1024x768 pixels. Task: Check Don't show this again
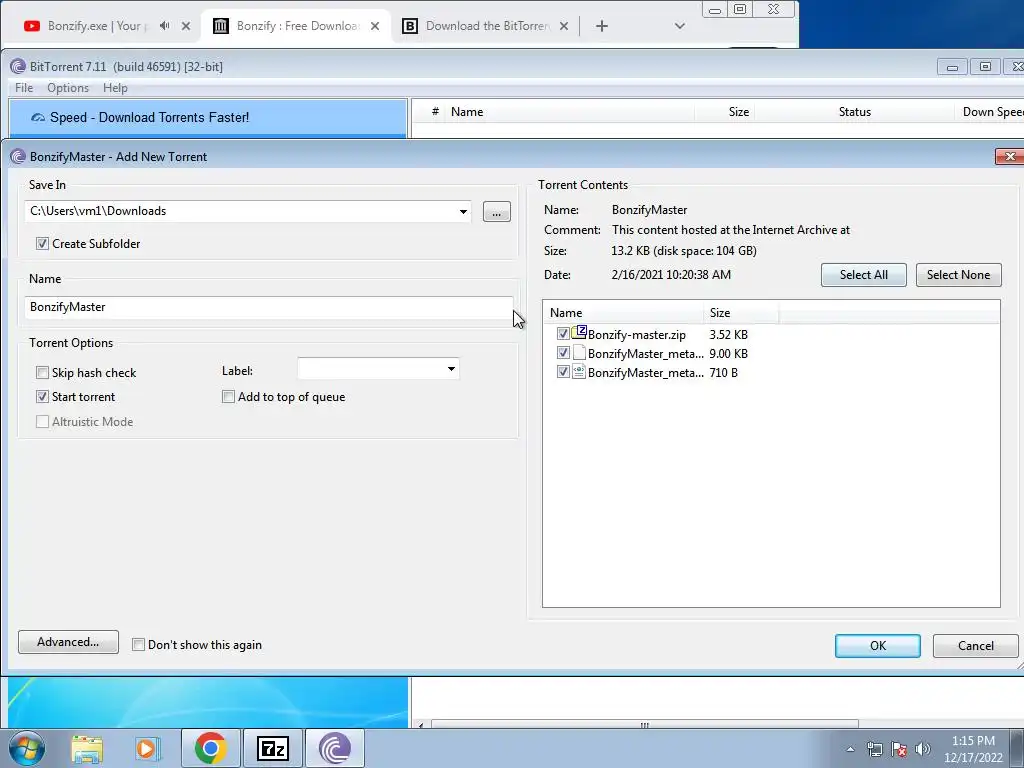point(138,645)
